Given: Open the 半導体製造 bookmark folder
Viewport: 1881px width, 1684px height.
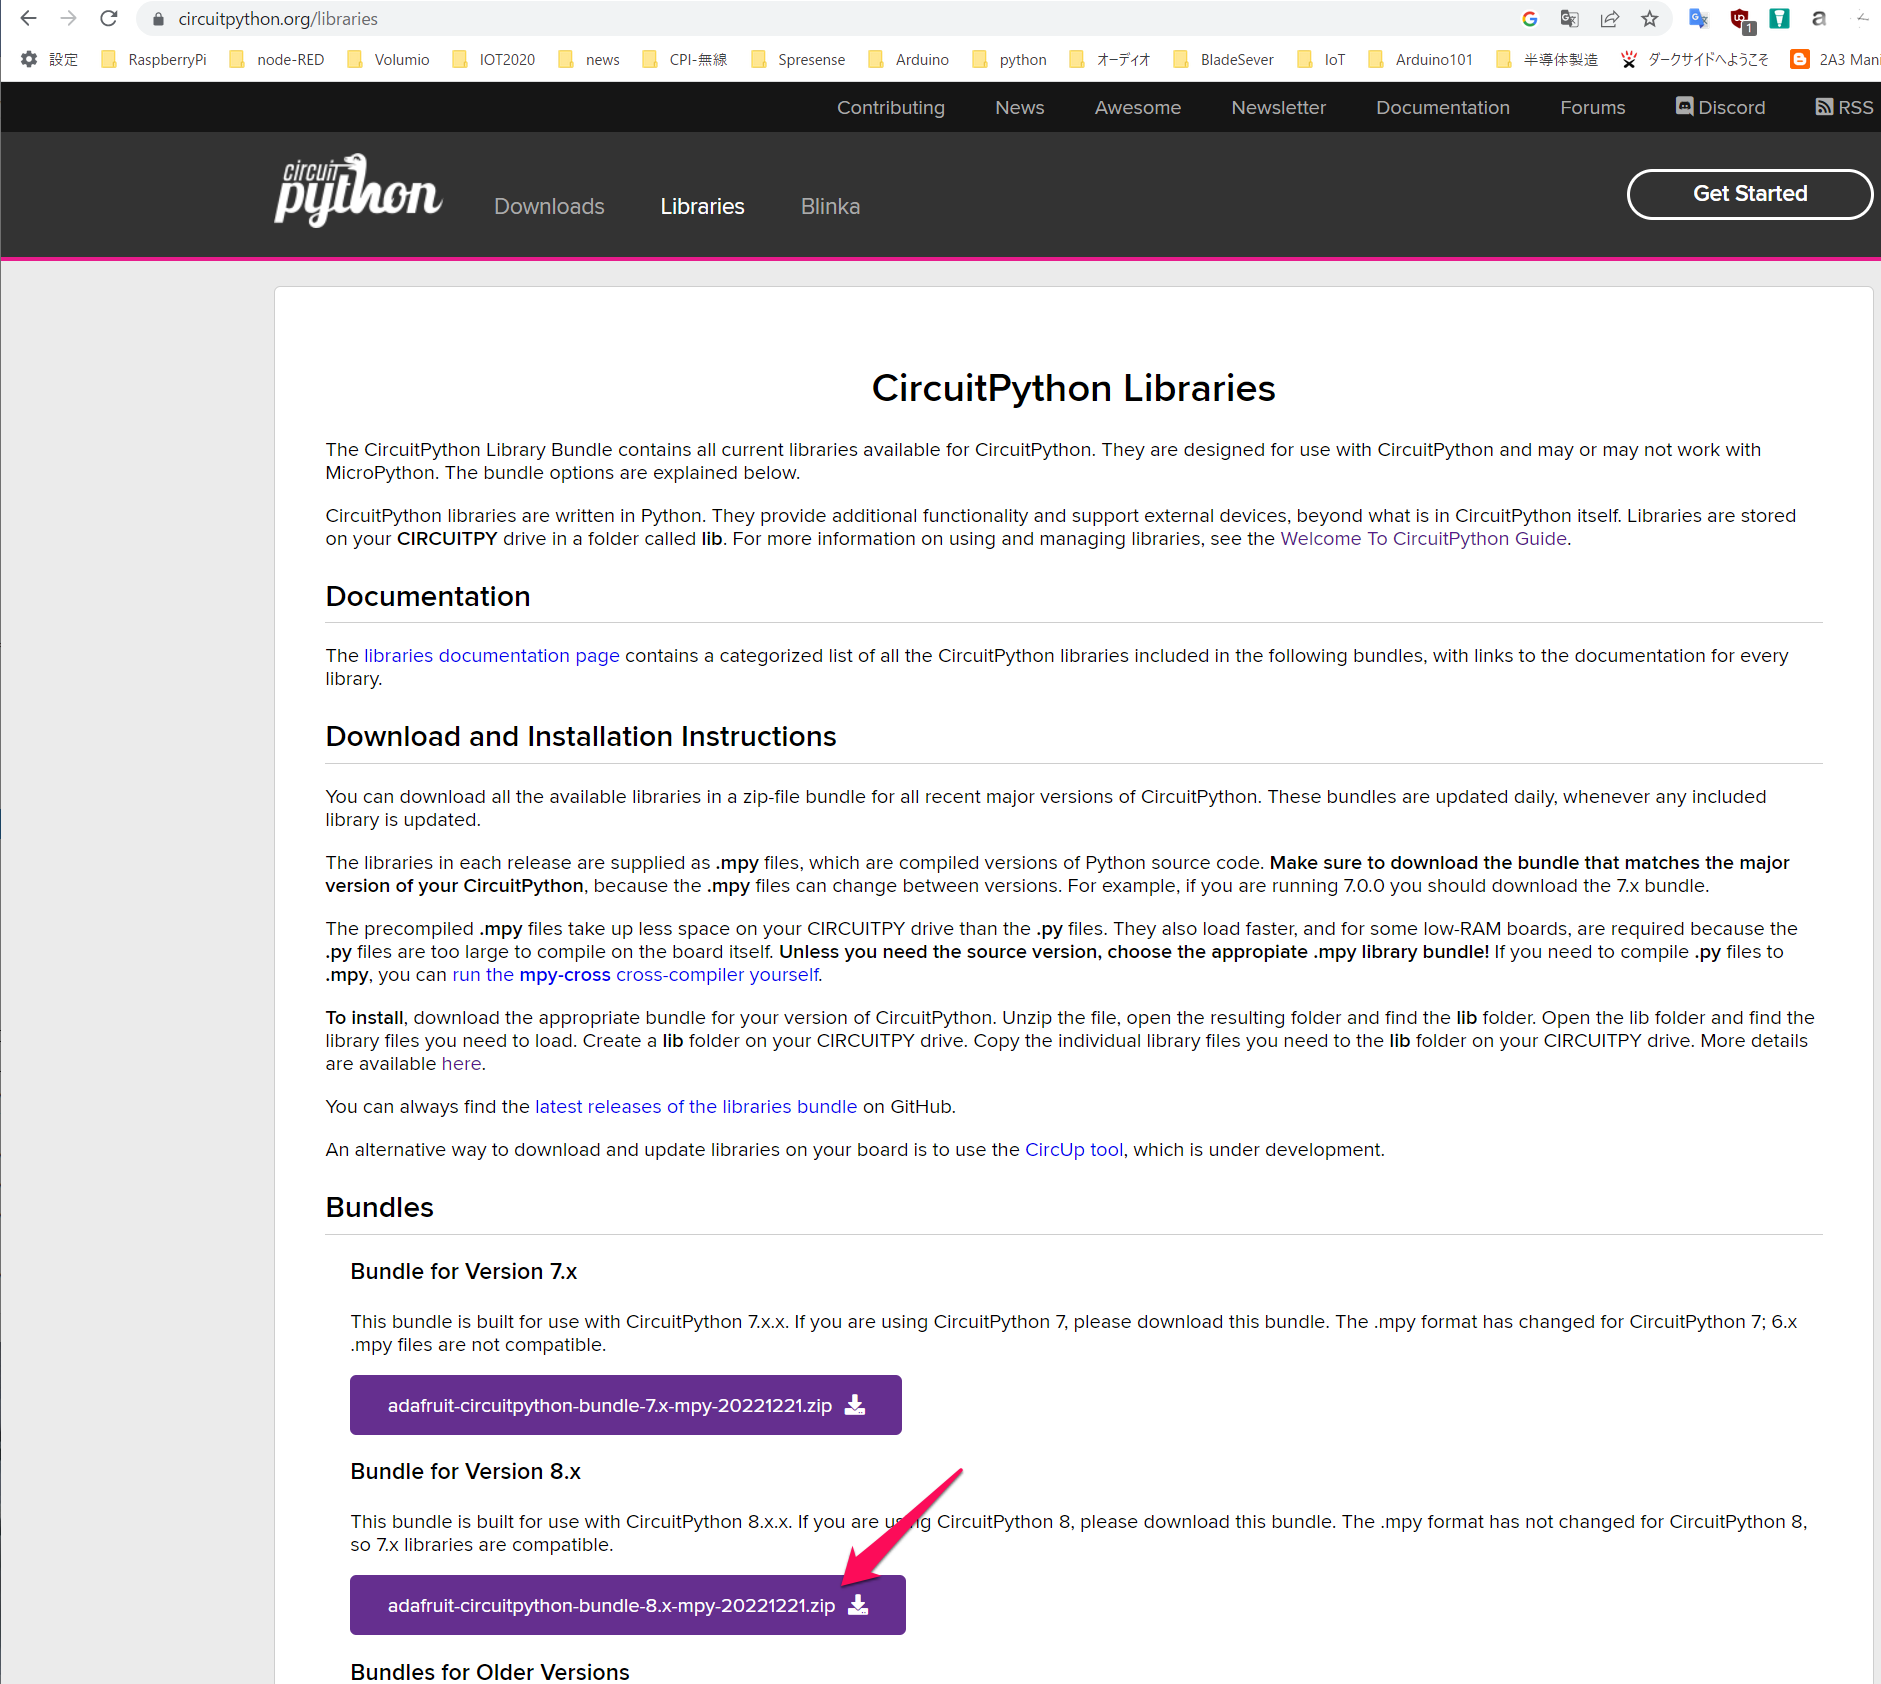Looking at the screenshot, I should point(1547,60).
